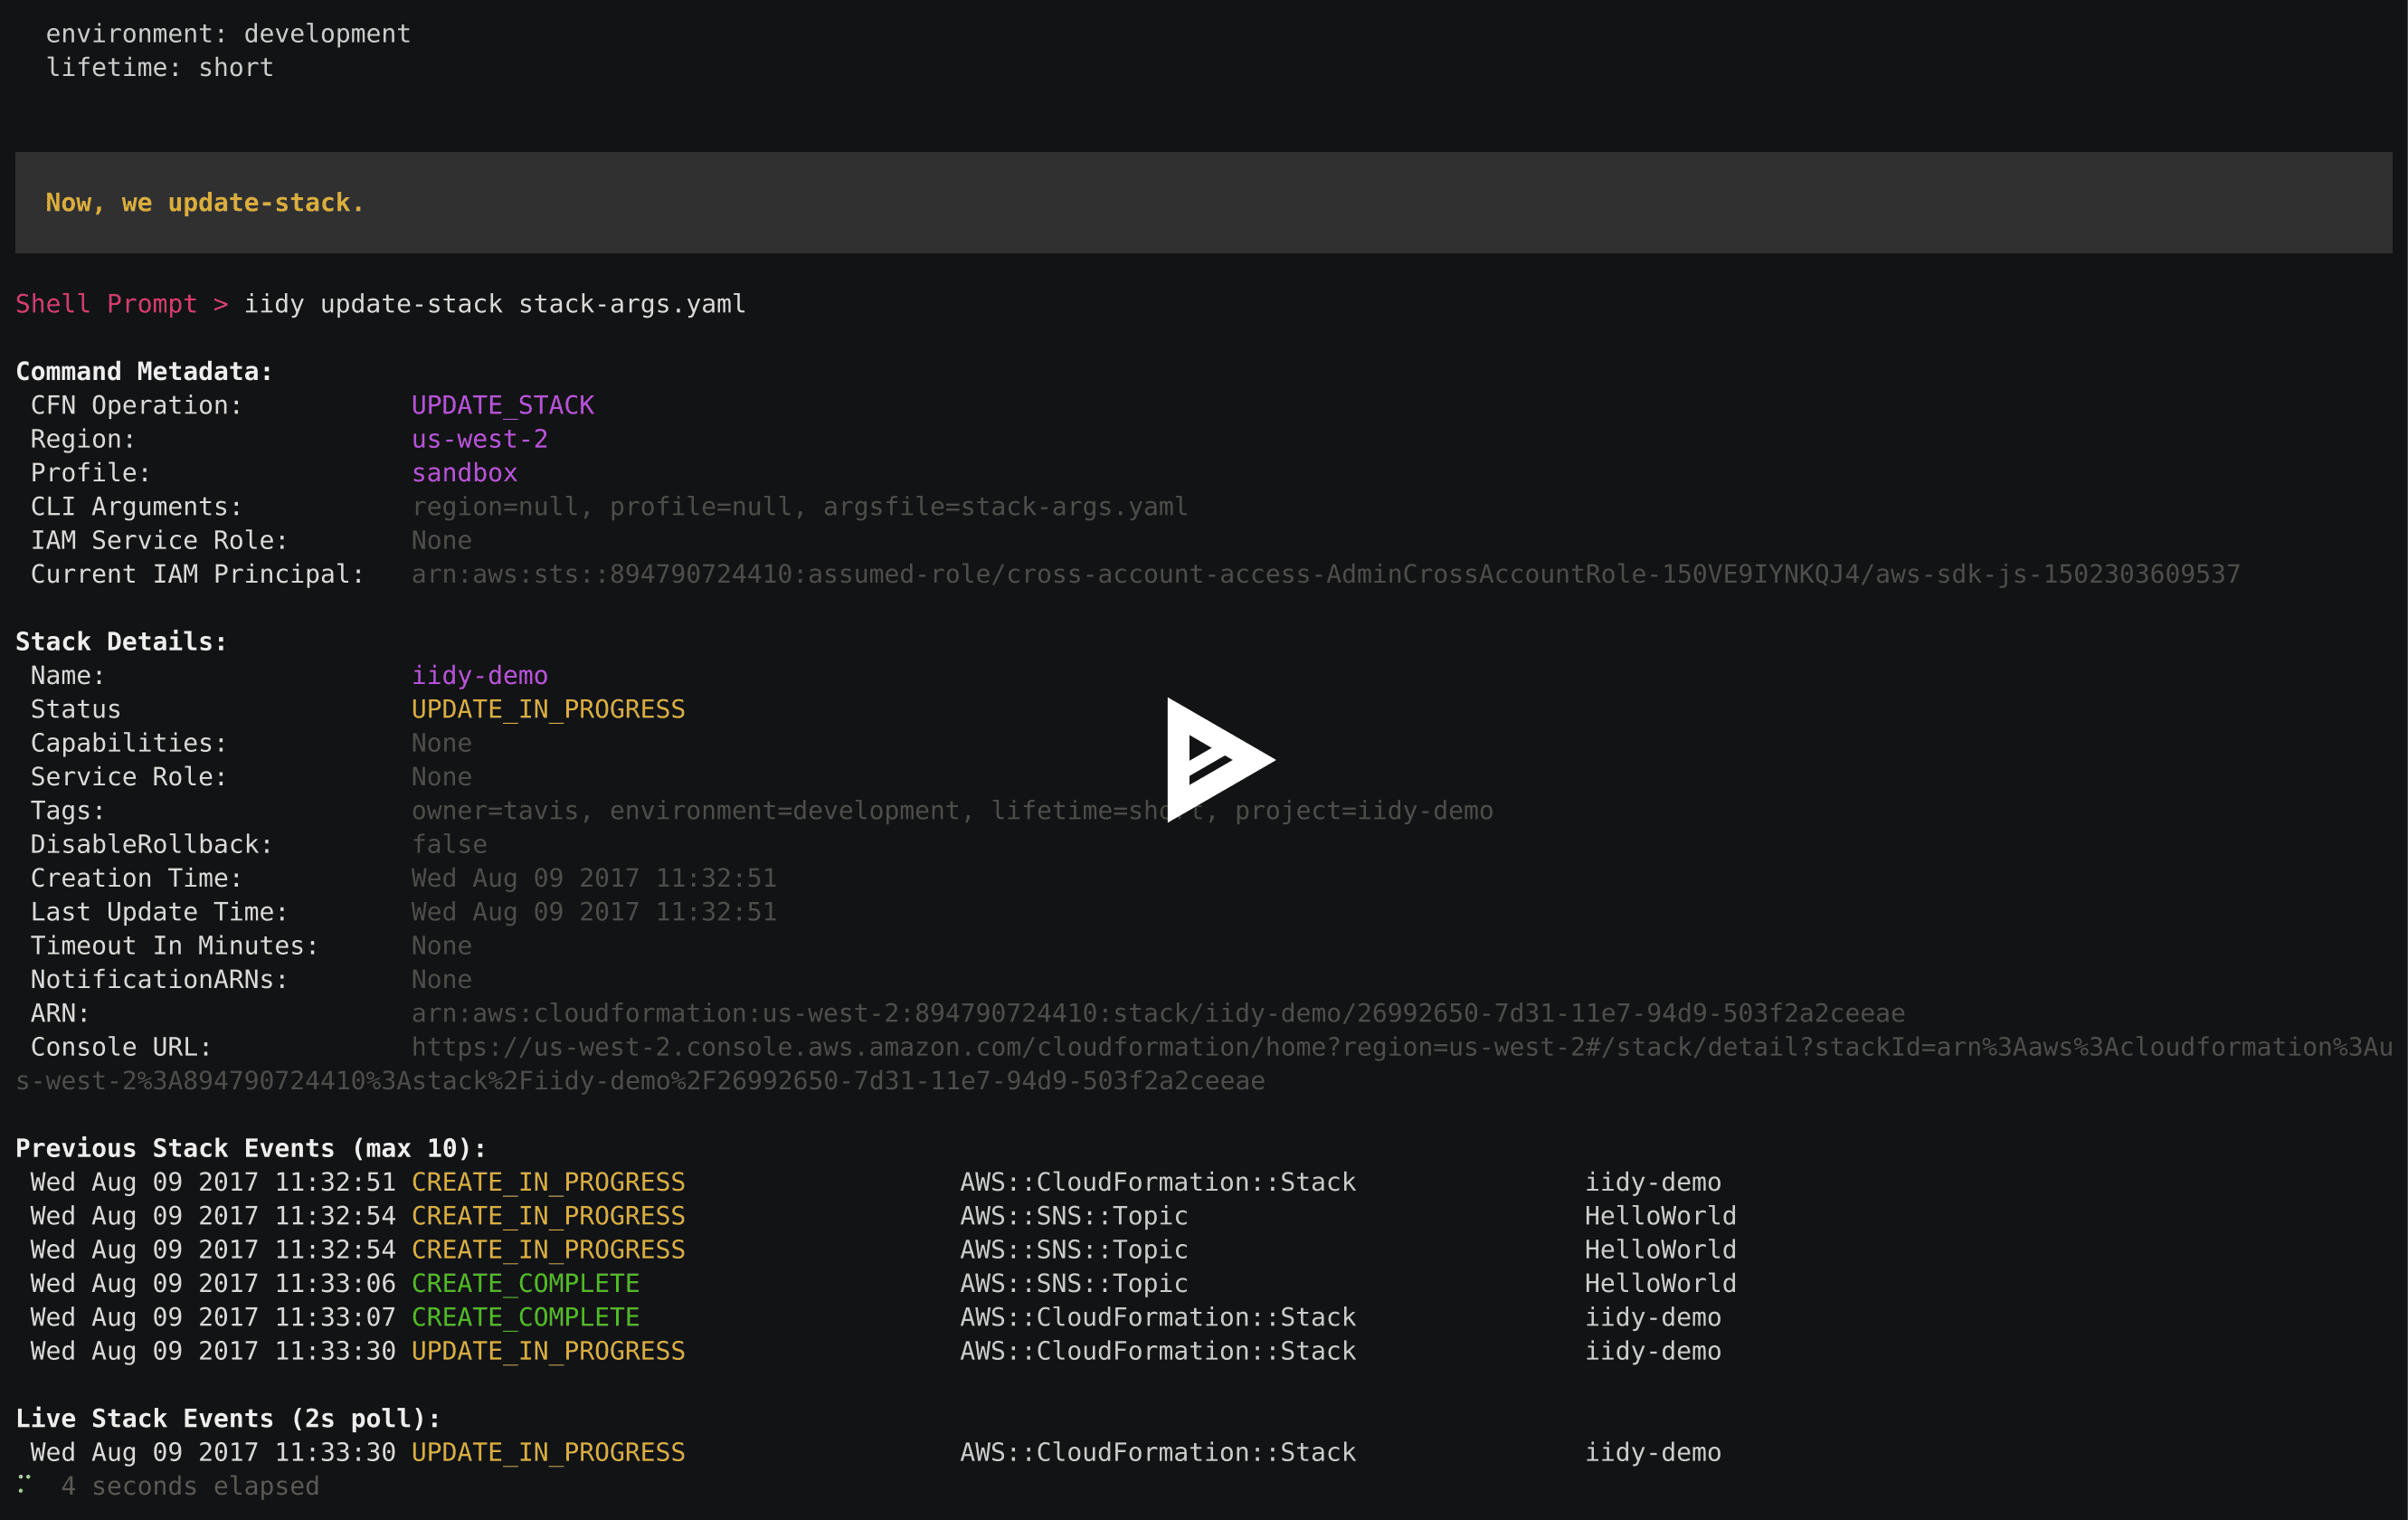Click the Creation Time timestamp
This screenshot has width=2408, height=1520.
click(x=594, y=877)
